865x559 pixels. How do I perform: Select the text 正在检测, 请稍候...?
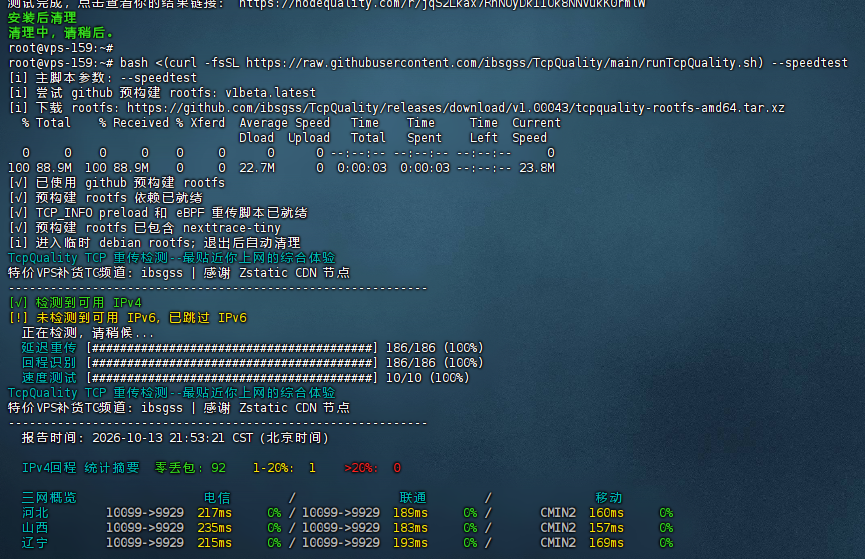pyautogui.click(x=88, y=333)
